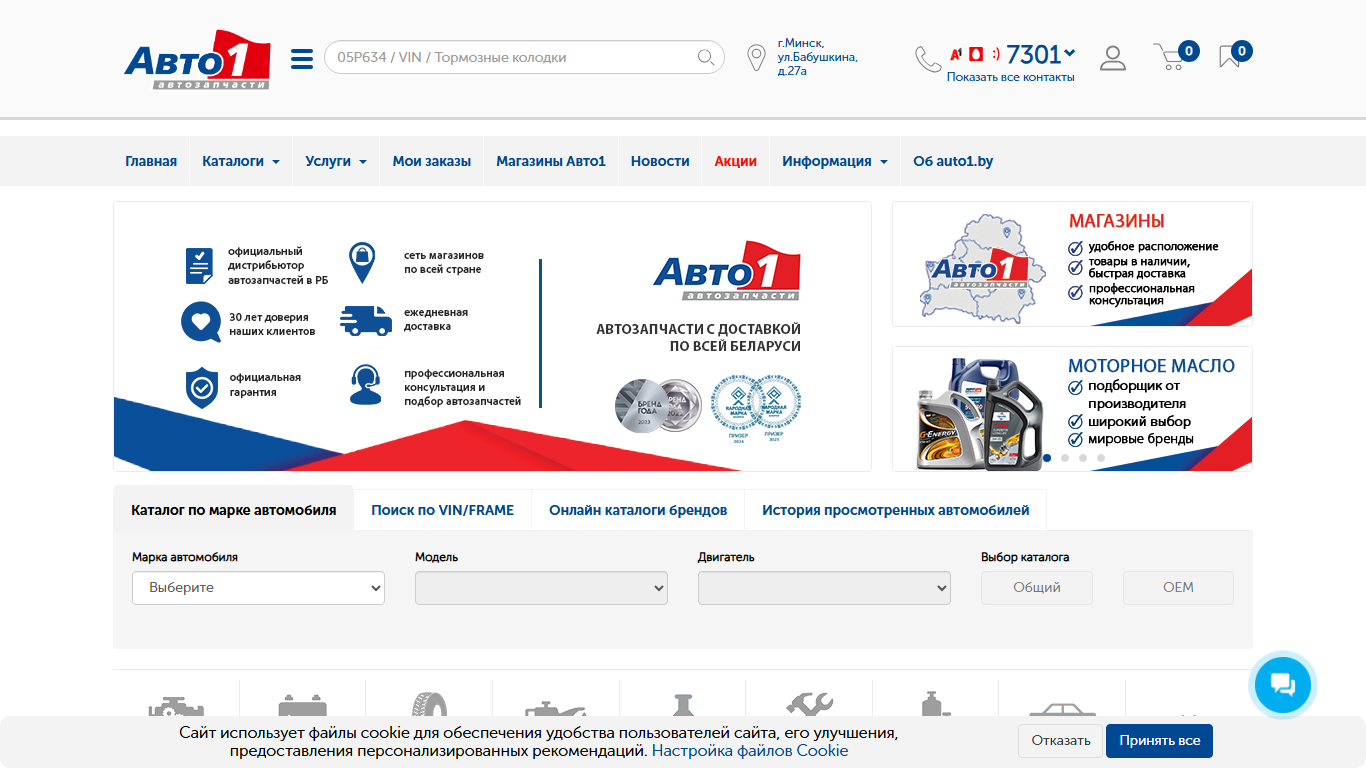The height and width of the screenshot is (768, 1366).
Task: Select the first carousel dot
Action: 1047,458
